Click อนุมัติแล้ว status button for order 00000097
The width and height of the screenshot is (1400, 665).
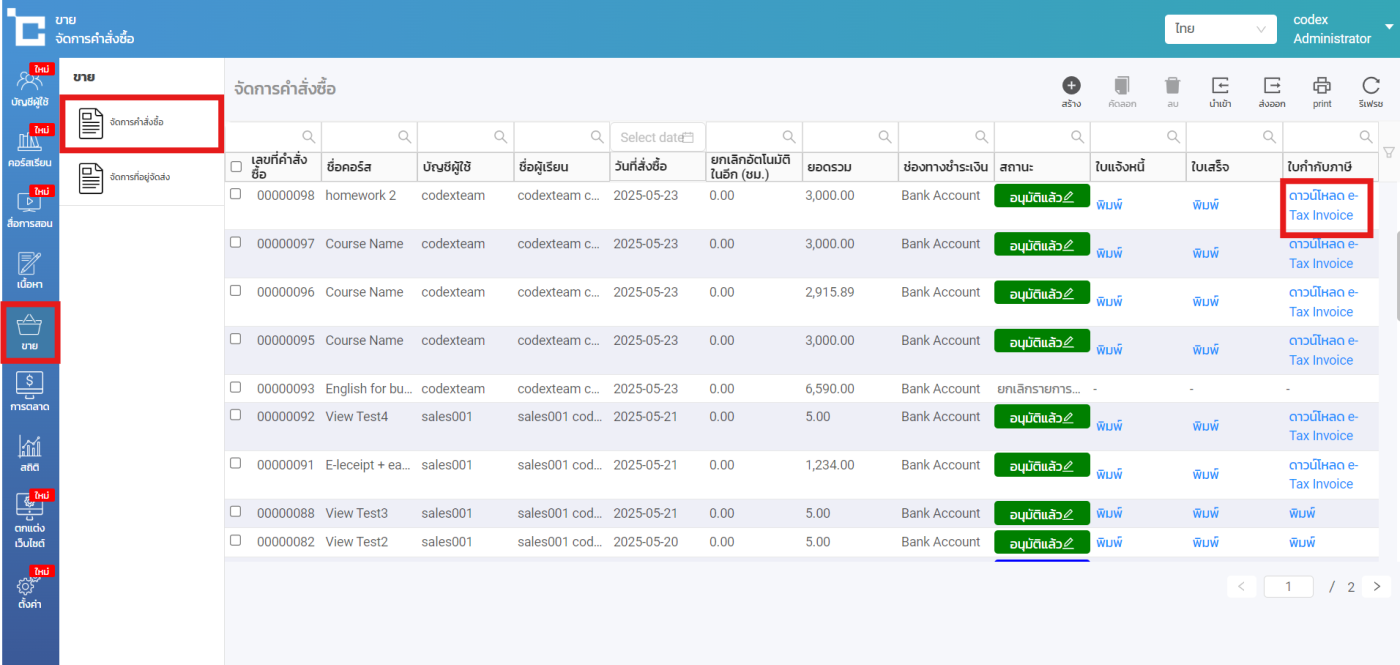pyautogui.click(x=1041, y=245)
